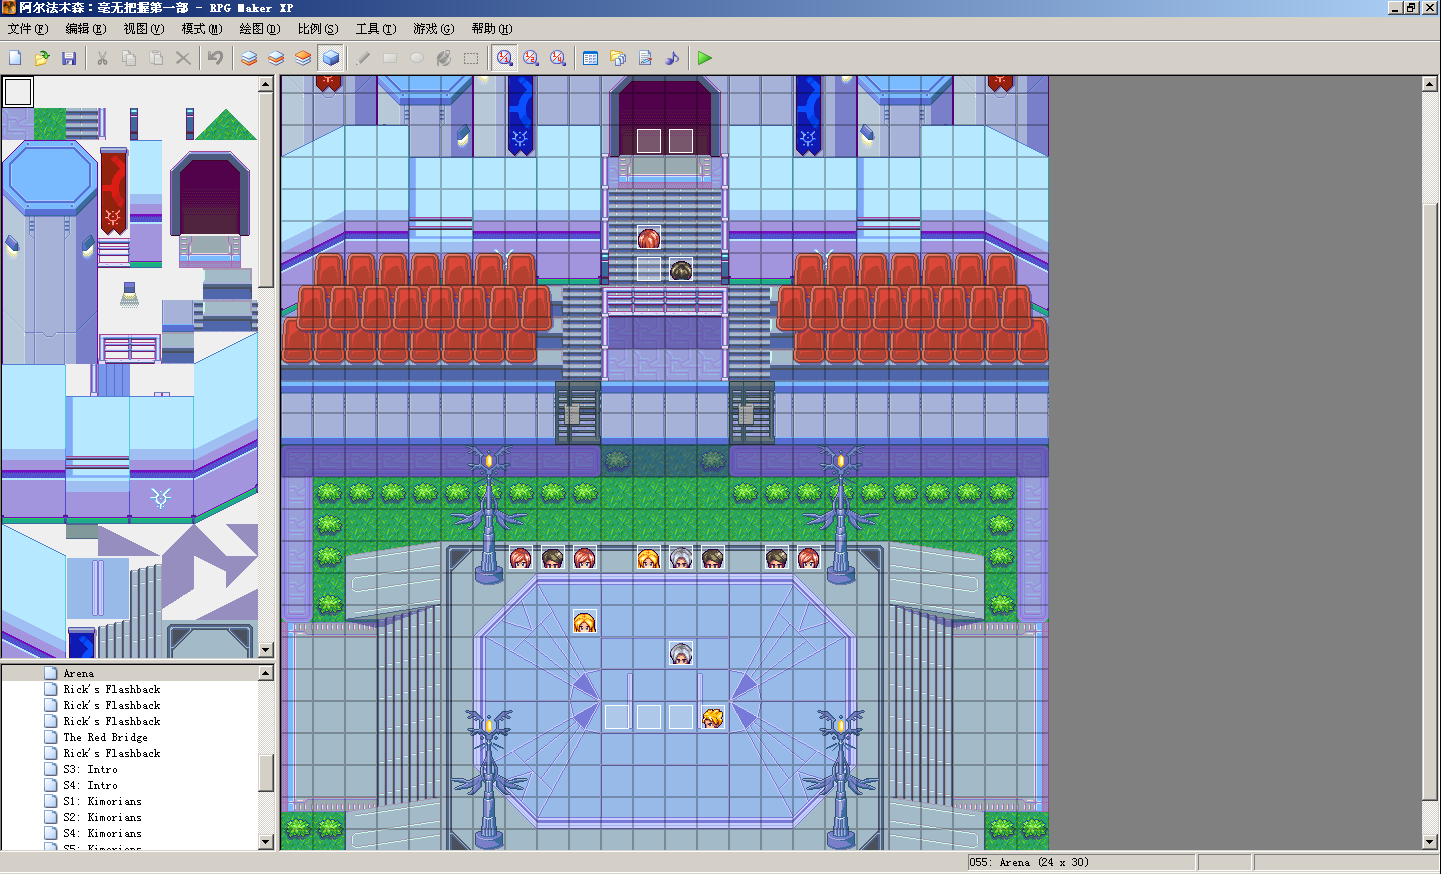Select the Rectangle drawing tool
The height and width of the screenshot is (874, 1441).
point(390,58)
